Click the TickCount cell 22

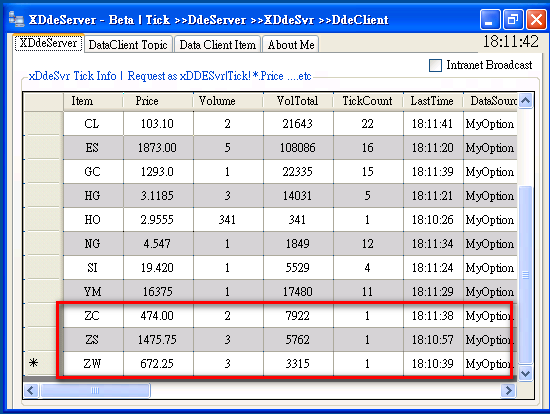pyautogui.click(x=368, y=123)
